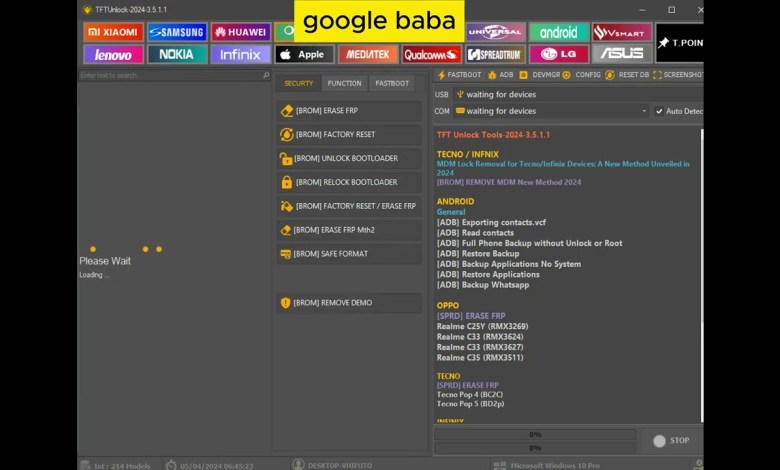The width and height of the screenshot is (780, 470).
Task: Click Realme C33 (RMX3627) entry
Action: point(480,347)
